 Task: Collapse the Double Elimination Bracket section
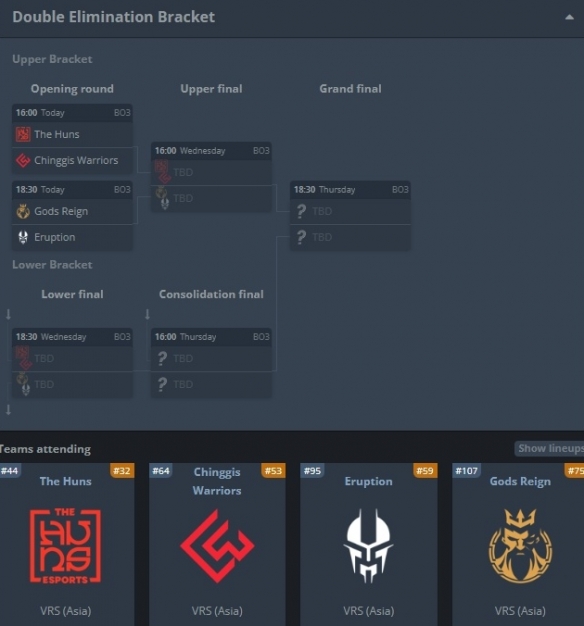pyautogui.click(x=569, y=17)
